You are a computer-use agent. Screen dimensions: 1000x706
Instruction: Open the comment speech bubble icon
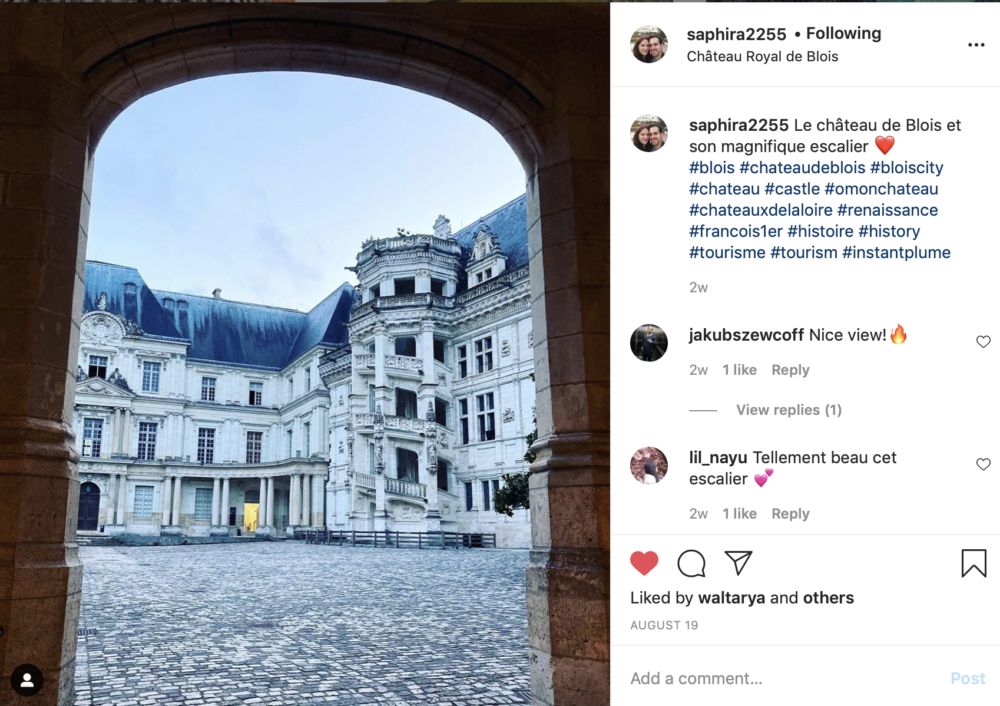691,563
